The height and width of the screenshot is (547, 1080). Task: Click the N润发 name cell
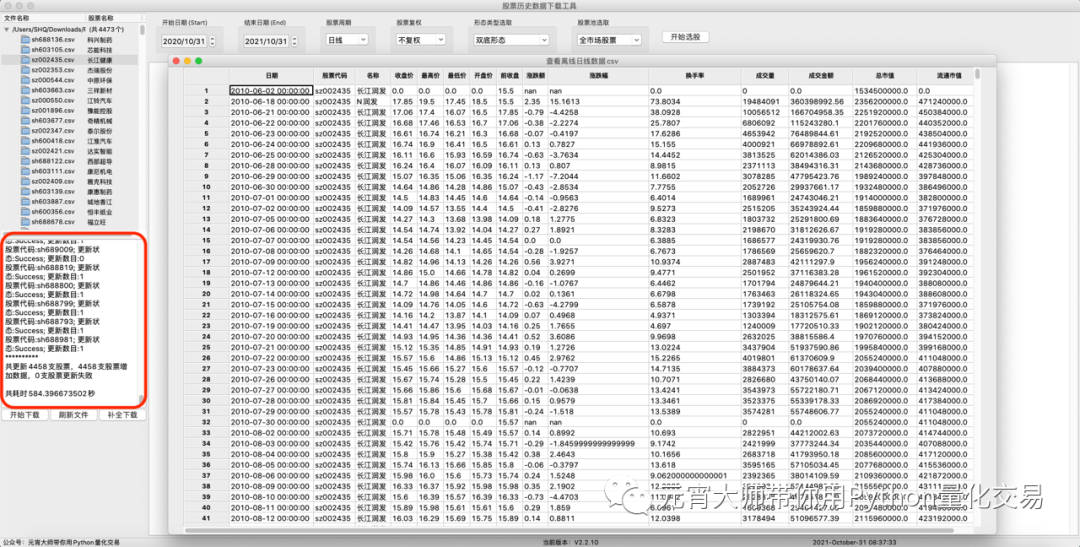373,101
